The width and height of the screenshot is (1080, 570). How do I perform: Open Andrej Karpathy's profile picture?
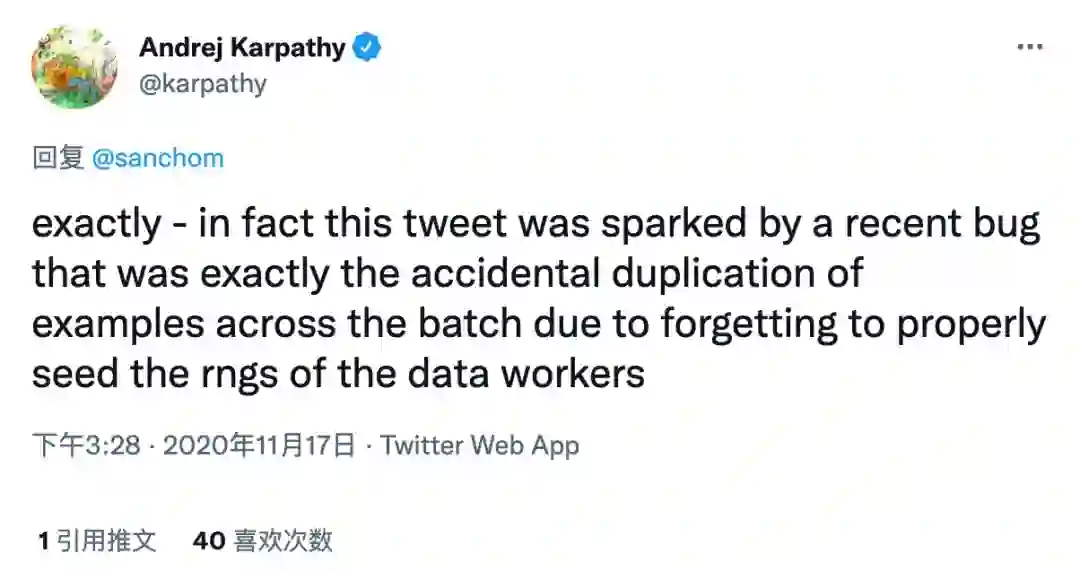point(74,65)
